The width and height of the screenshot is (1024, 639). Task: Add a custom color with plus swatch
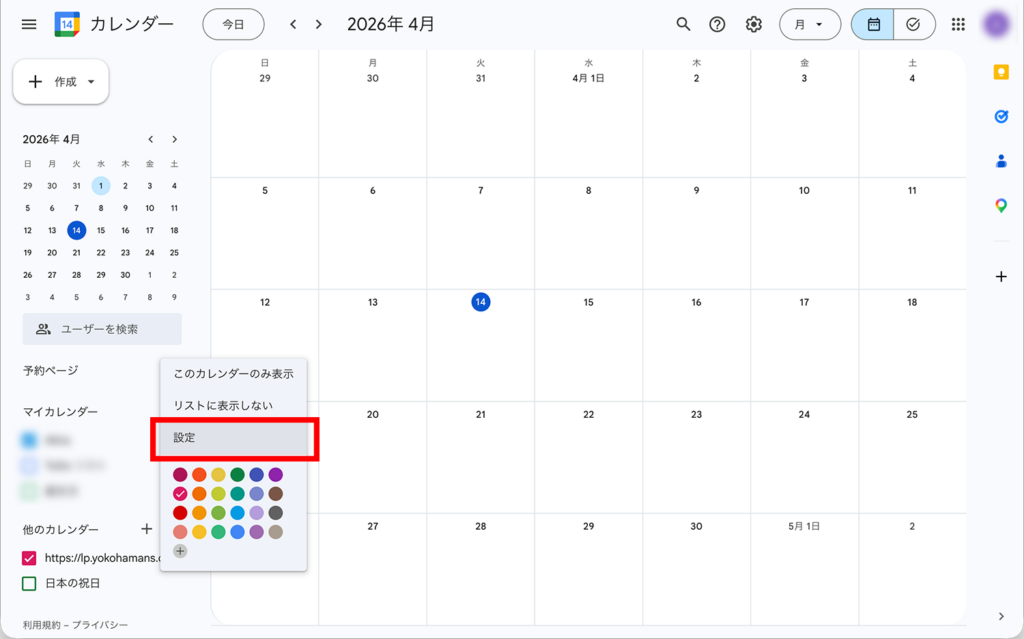180,551
